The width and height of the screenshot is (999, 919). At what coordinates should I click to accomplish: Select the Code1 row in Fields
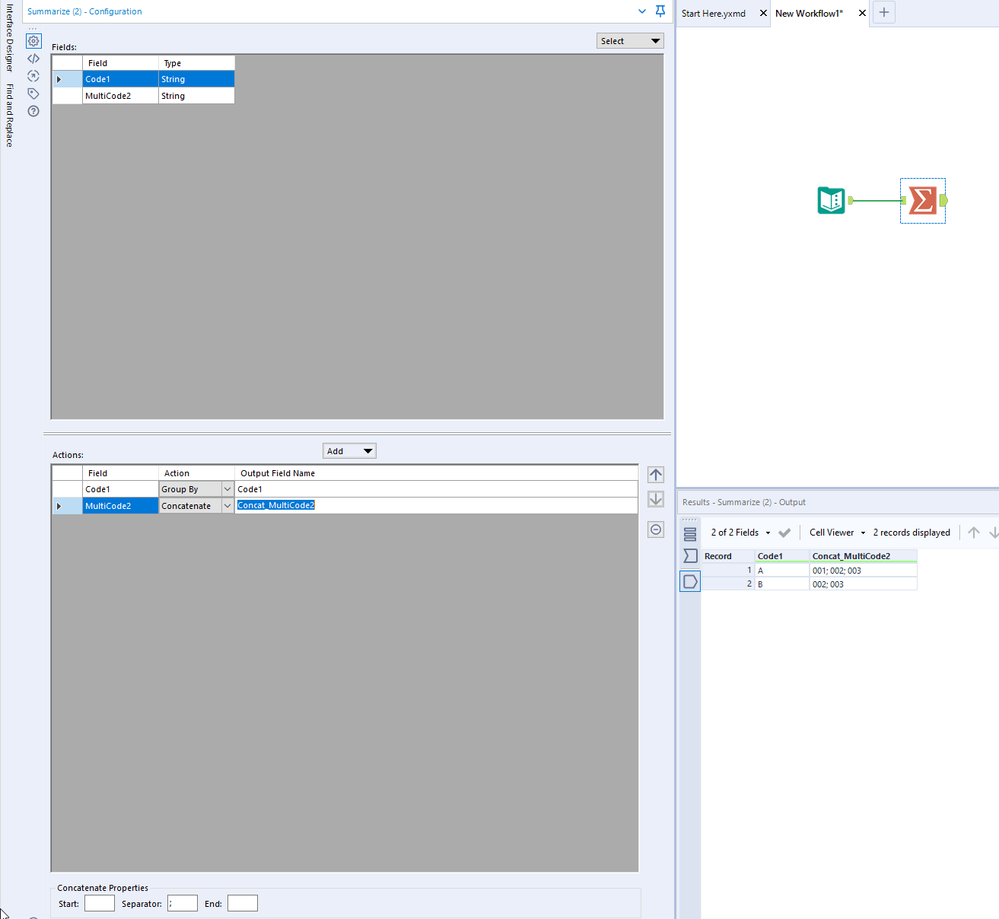143,79
